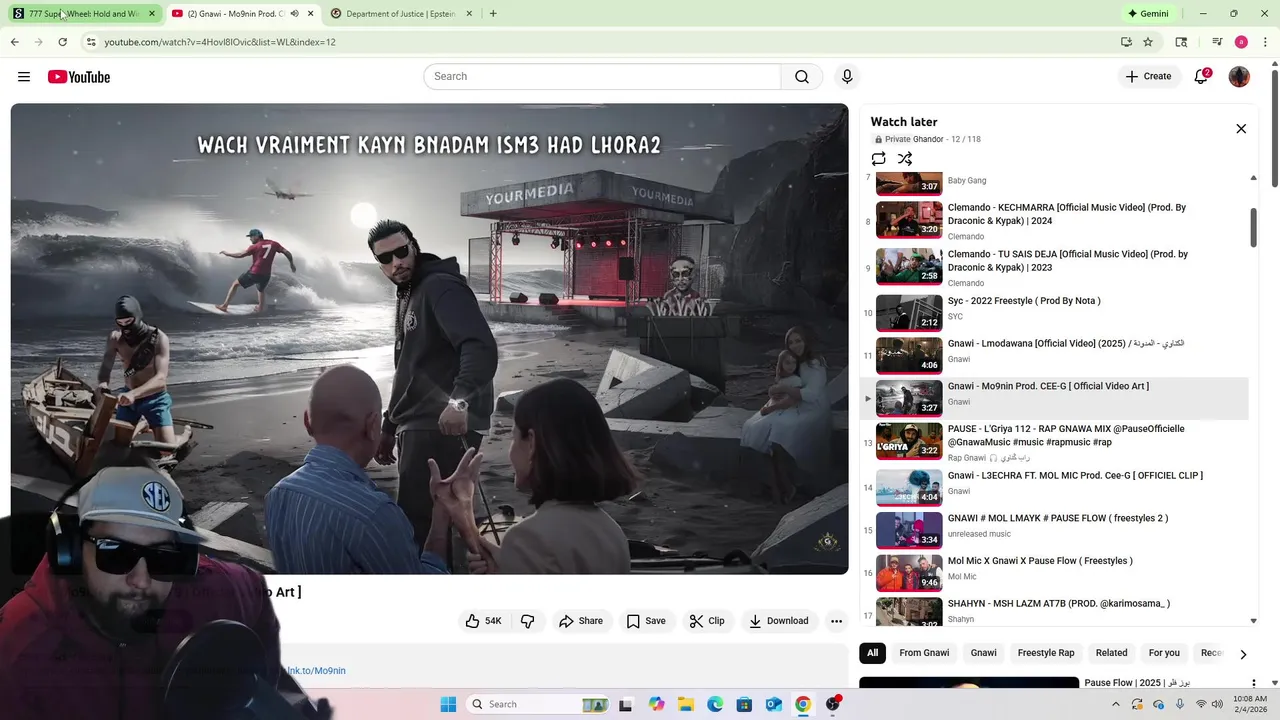Open Chrome profile avatar button
The image size is (1280, 720).
click(1241, 42)
